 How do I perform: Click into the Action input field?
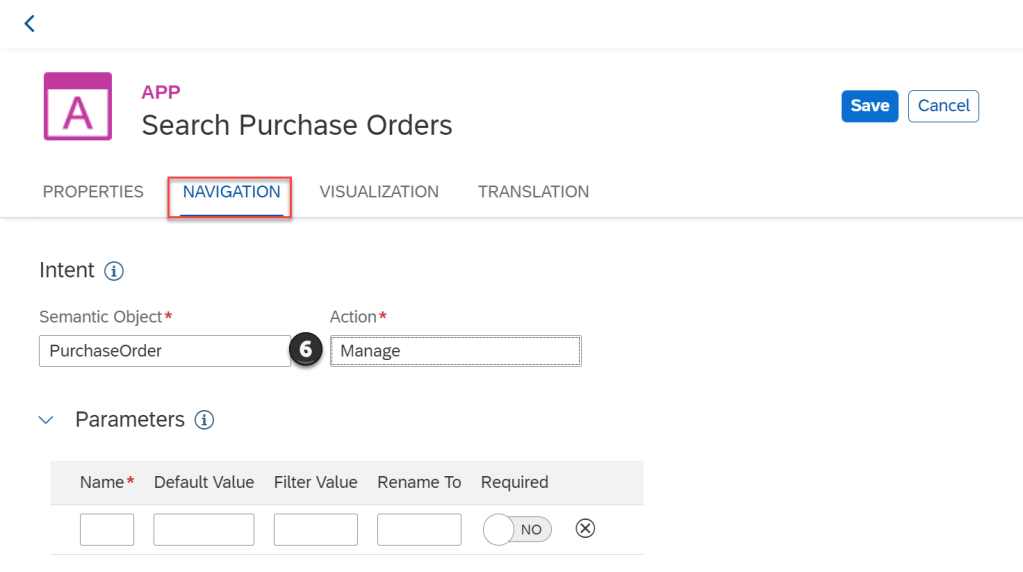click(x=455, y=351)
